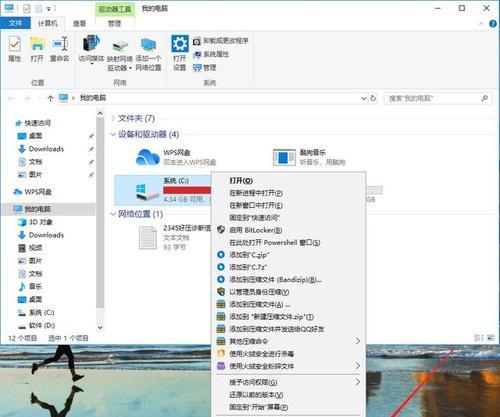Screen dimensions: 500x417
Task: Open the WPS网盘 cloud drive icon
Action: [x=147, y=157]
